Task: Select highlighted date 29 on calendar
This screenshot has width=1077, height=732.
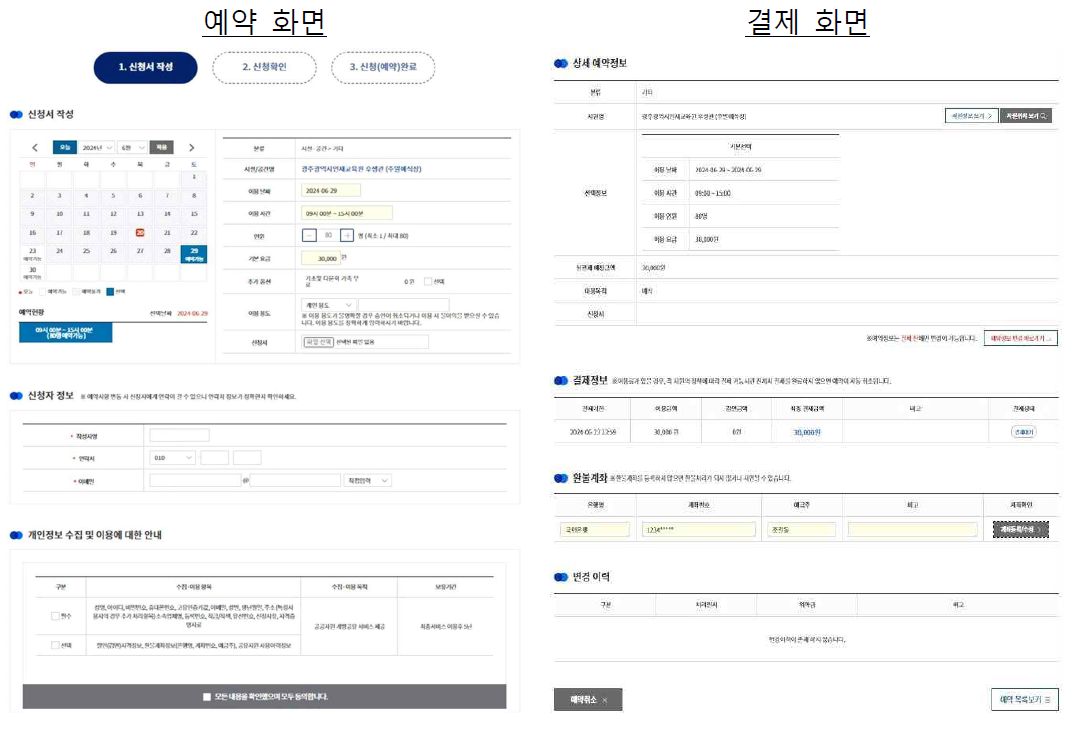Action: click(194, 254)
